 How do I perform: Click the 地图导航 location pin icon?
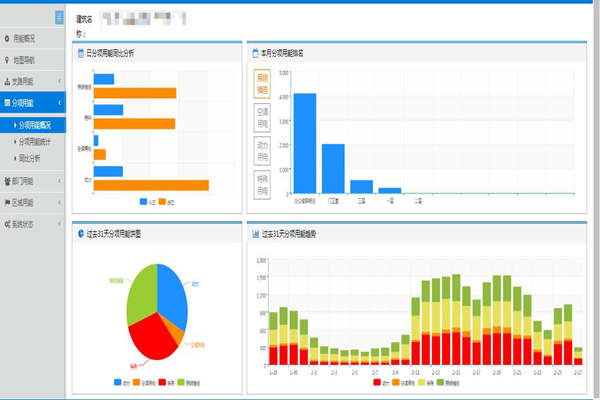[x=8, y=60]
